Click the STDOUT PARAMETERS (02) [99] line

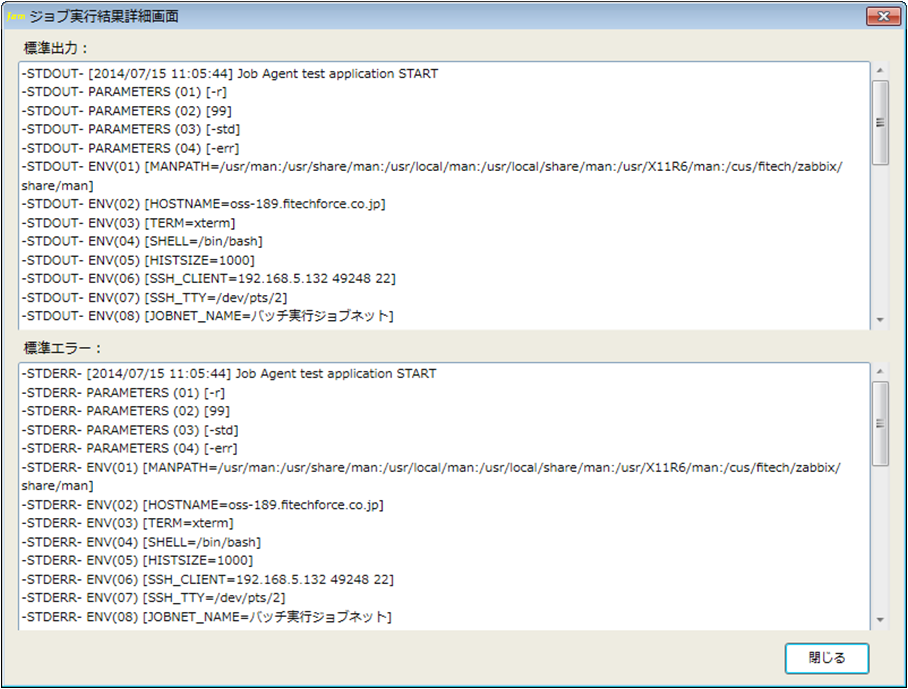pos(127,111)
